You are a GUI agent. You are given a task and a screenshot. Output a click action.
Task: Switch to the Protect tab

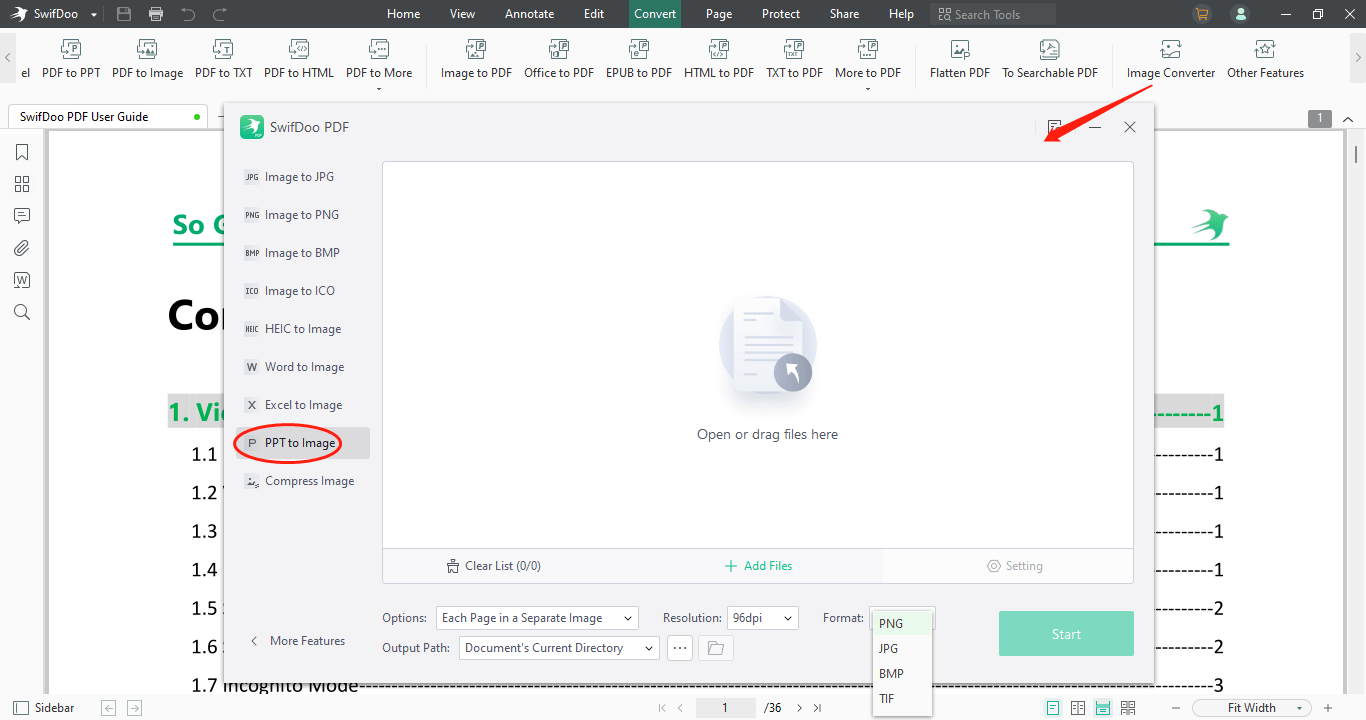click(781, 14)
